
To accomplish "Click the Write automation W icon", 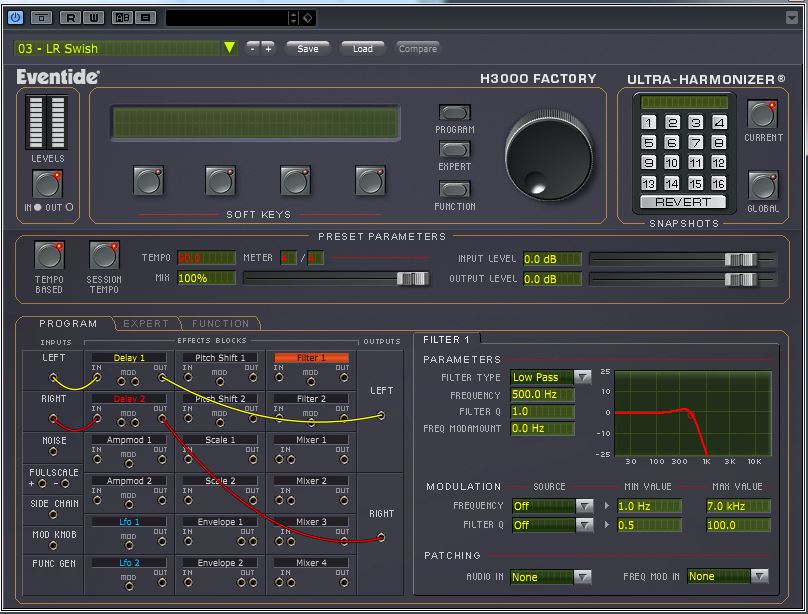I will click(93, 17).
